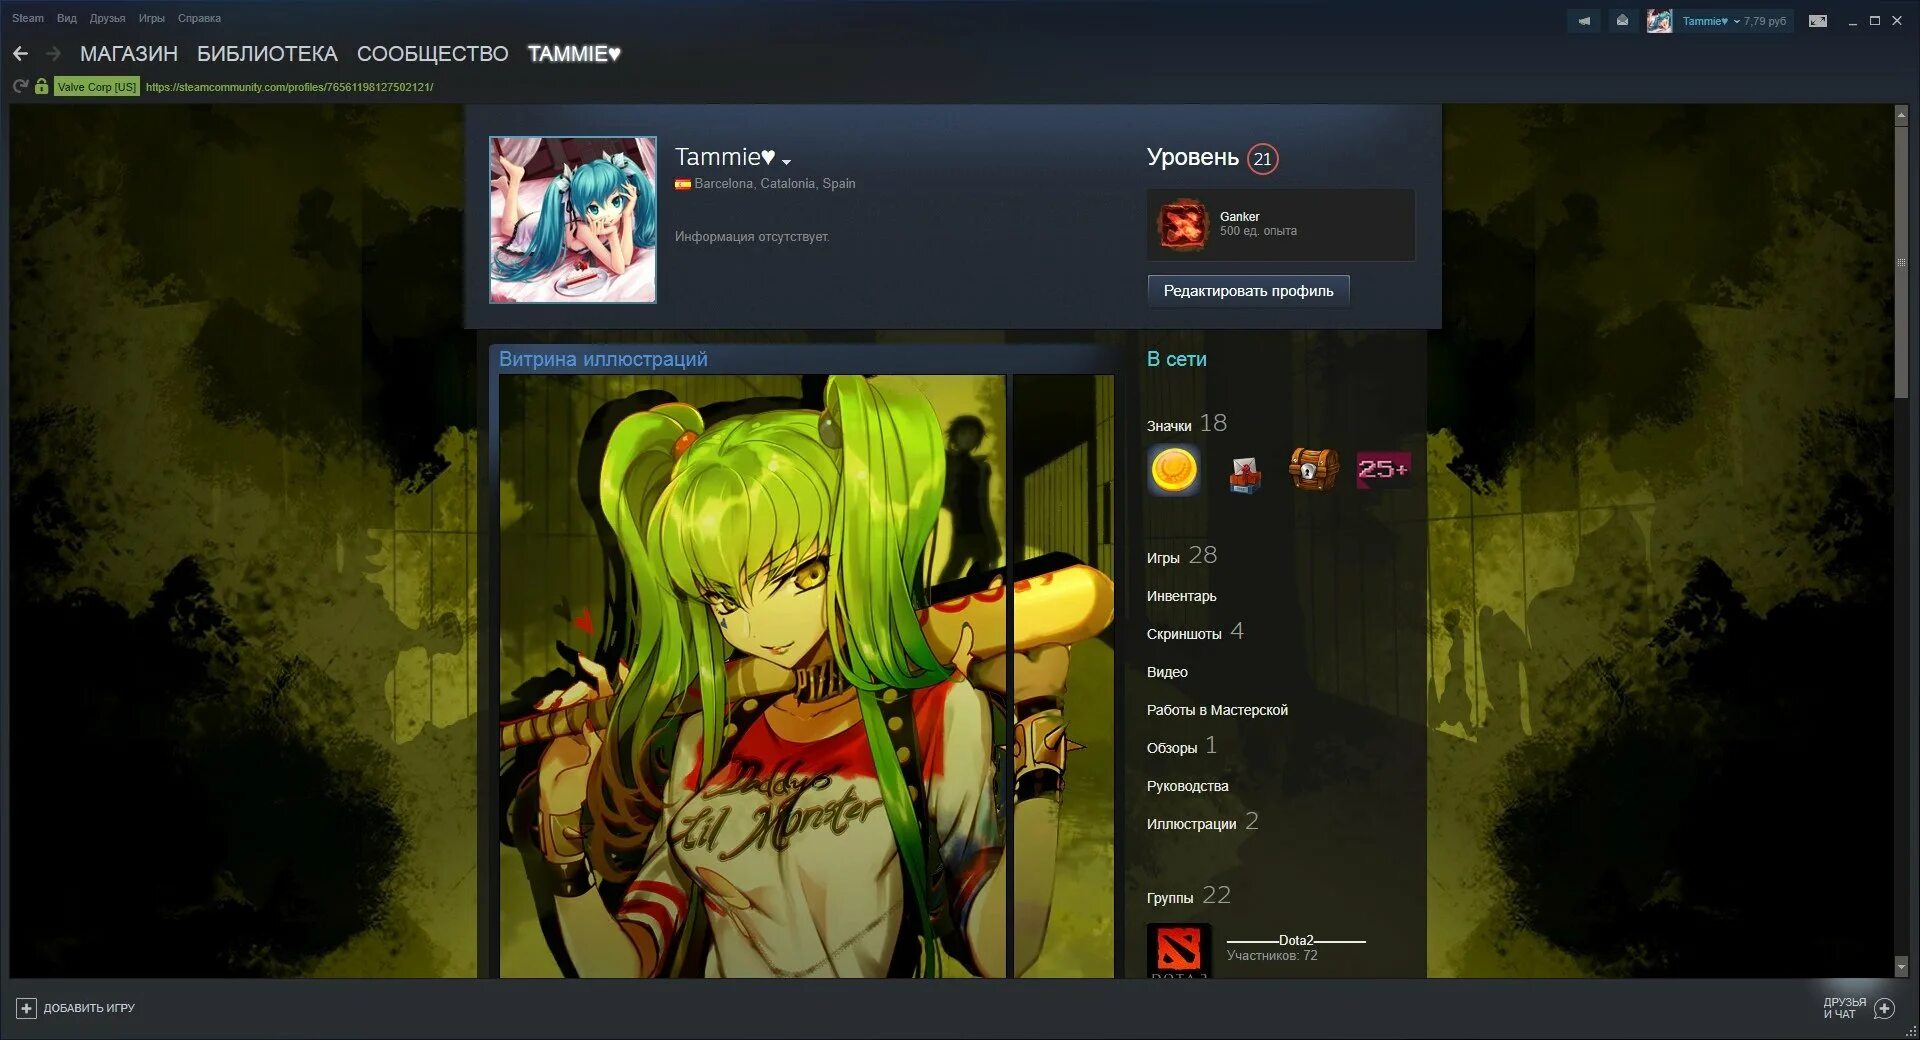1920x1040 pixels.
Task: Open Игры 28 link
Action: (1181, 556)
